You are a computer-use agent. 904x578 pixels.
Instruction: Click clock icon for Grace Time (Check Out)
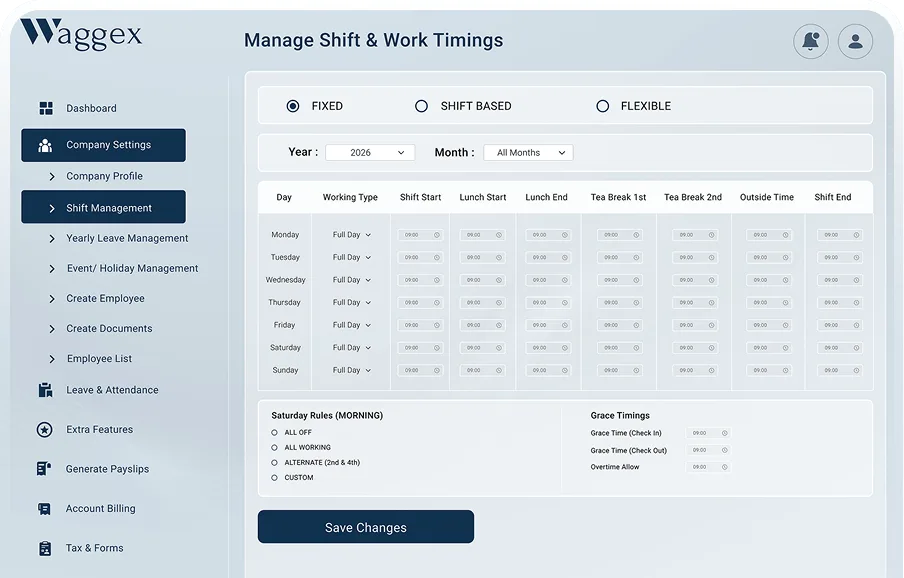click(x=725, y=450)
